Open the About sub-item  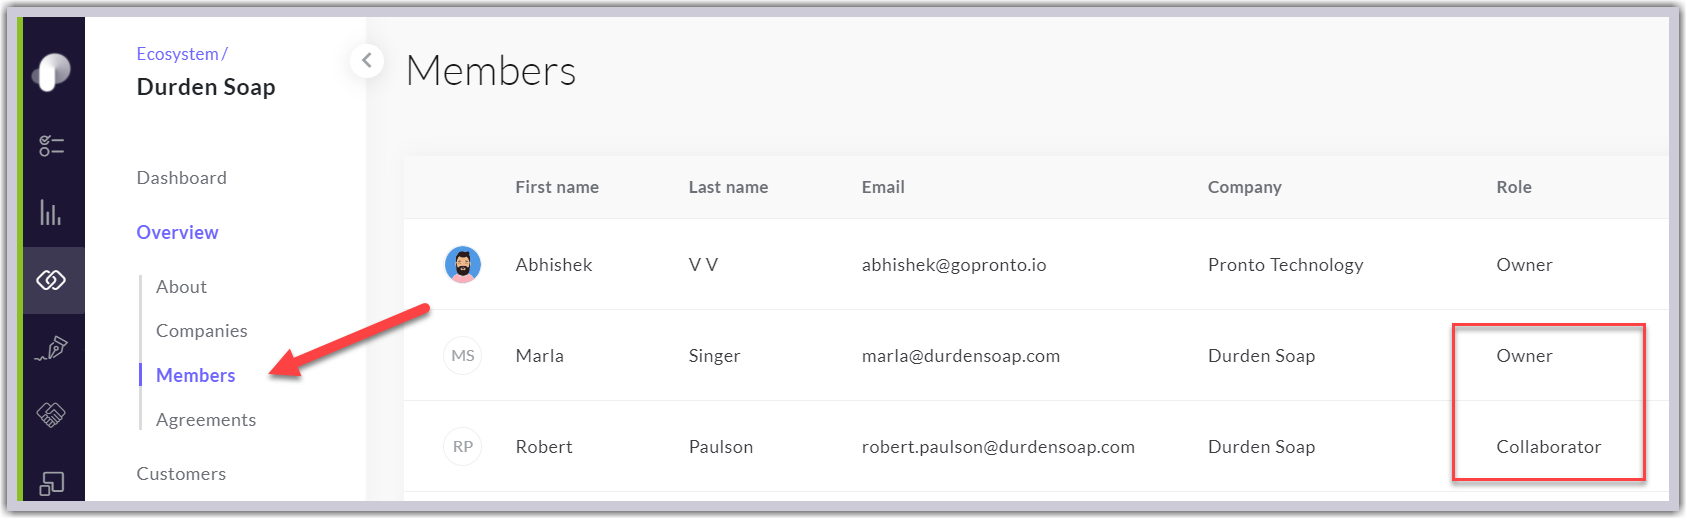pos(182,287)
